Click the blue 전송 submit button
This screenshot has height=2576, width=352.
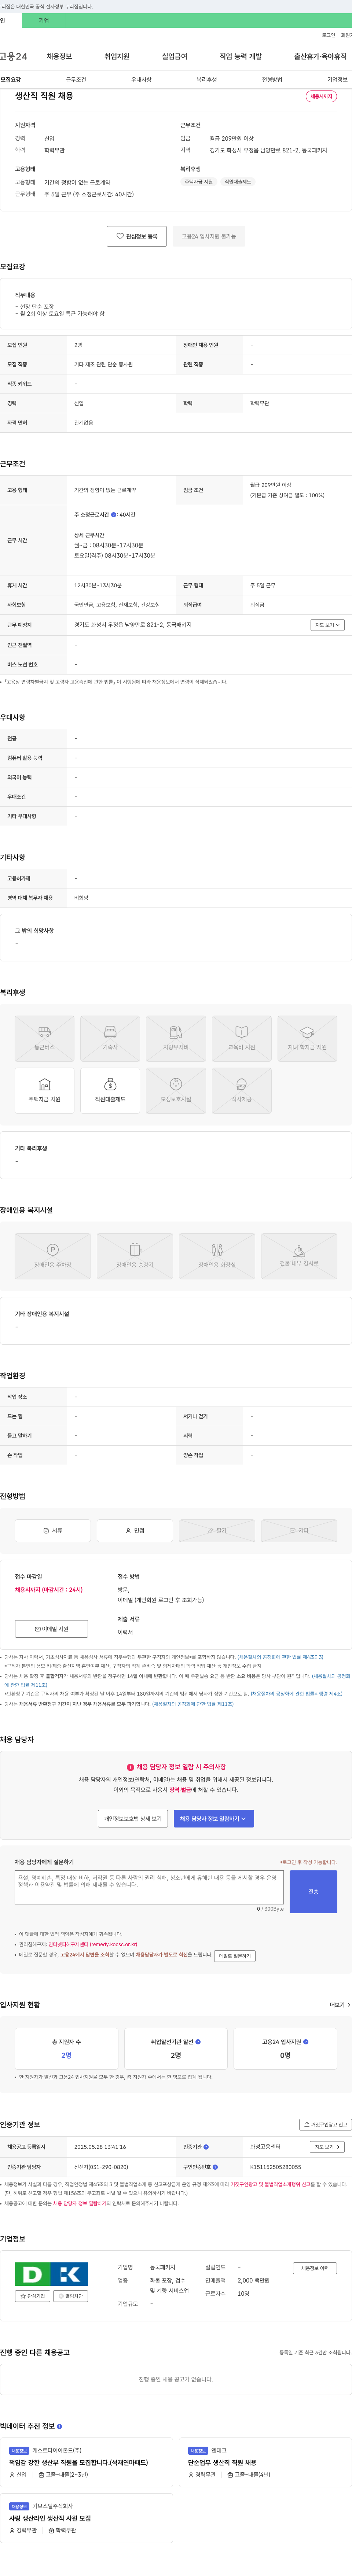pyautogui.click(x=313, y=1892)
